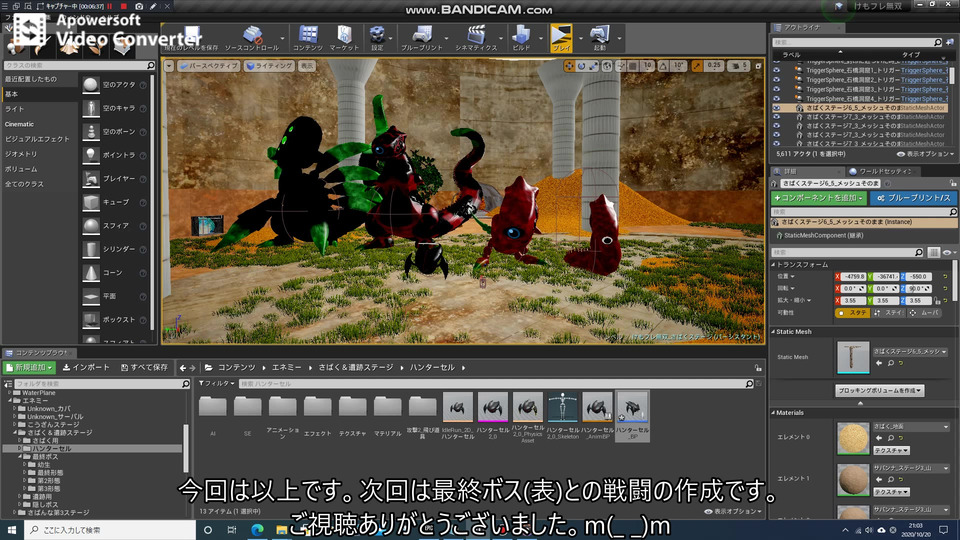
Task: Open the Perspective (パースペクティブ) view dropdown
Action: pos(208,66)
